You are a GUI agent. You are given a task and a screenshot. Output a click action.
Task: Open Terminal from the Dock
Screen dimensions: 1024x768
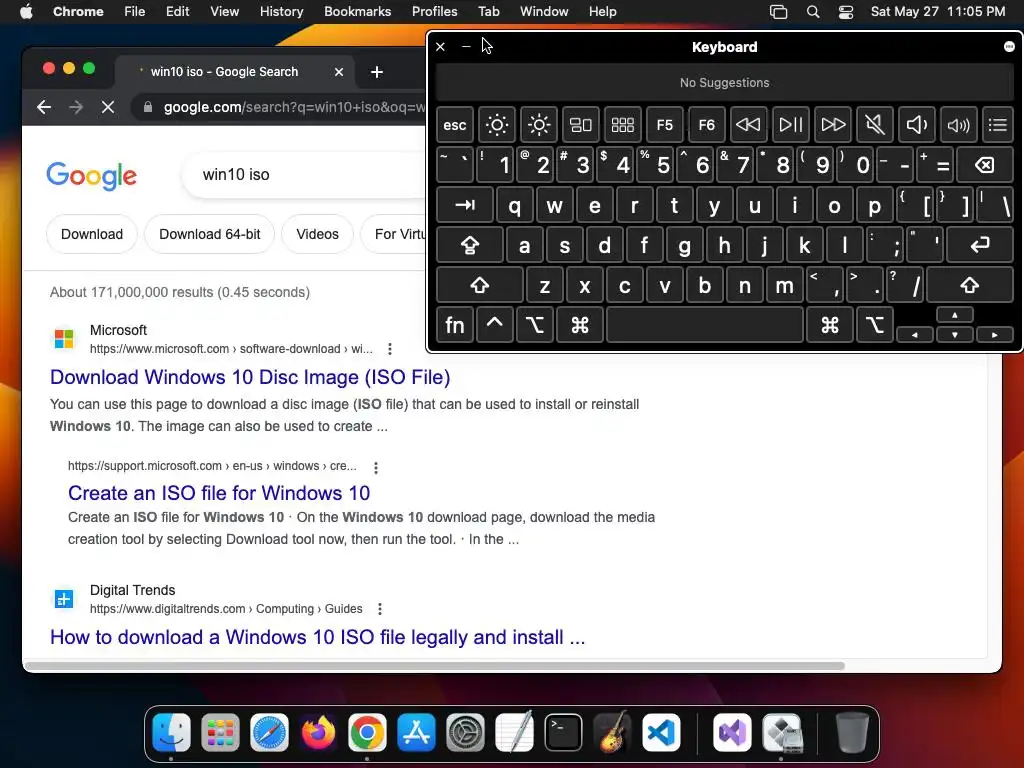563,732
